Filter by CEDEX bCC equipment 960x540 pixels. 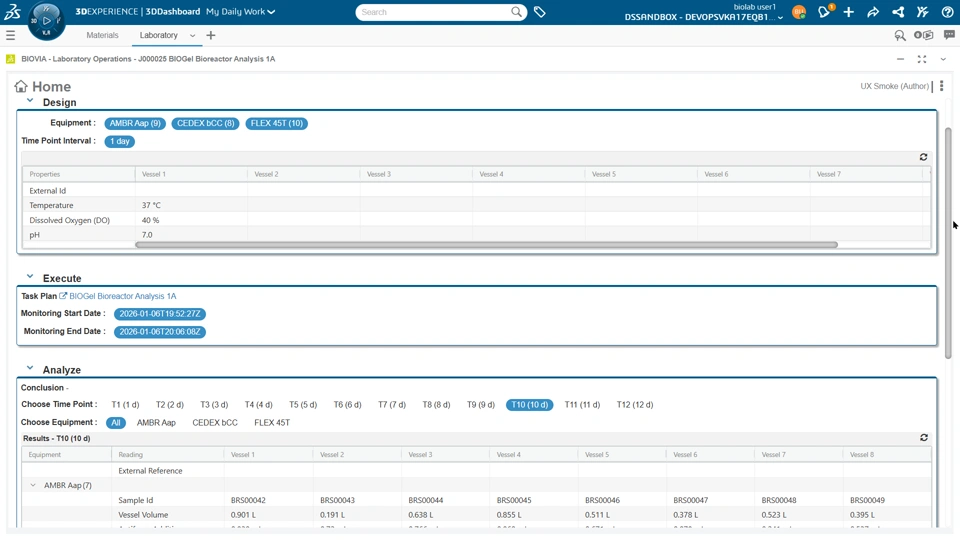click(x=215, y=422)
